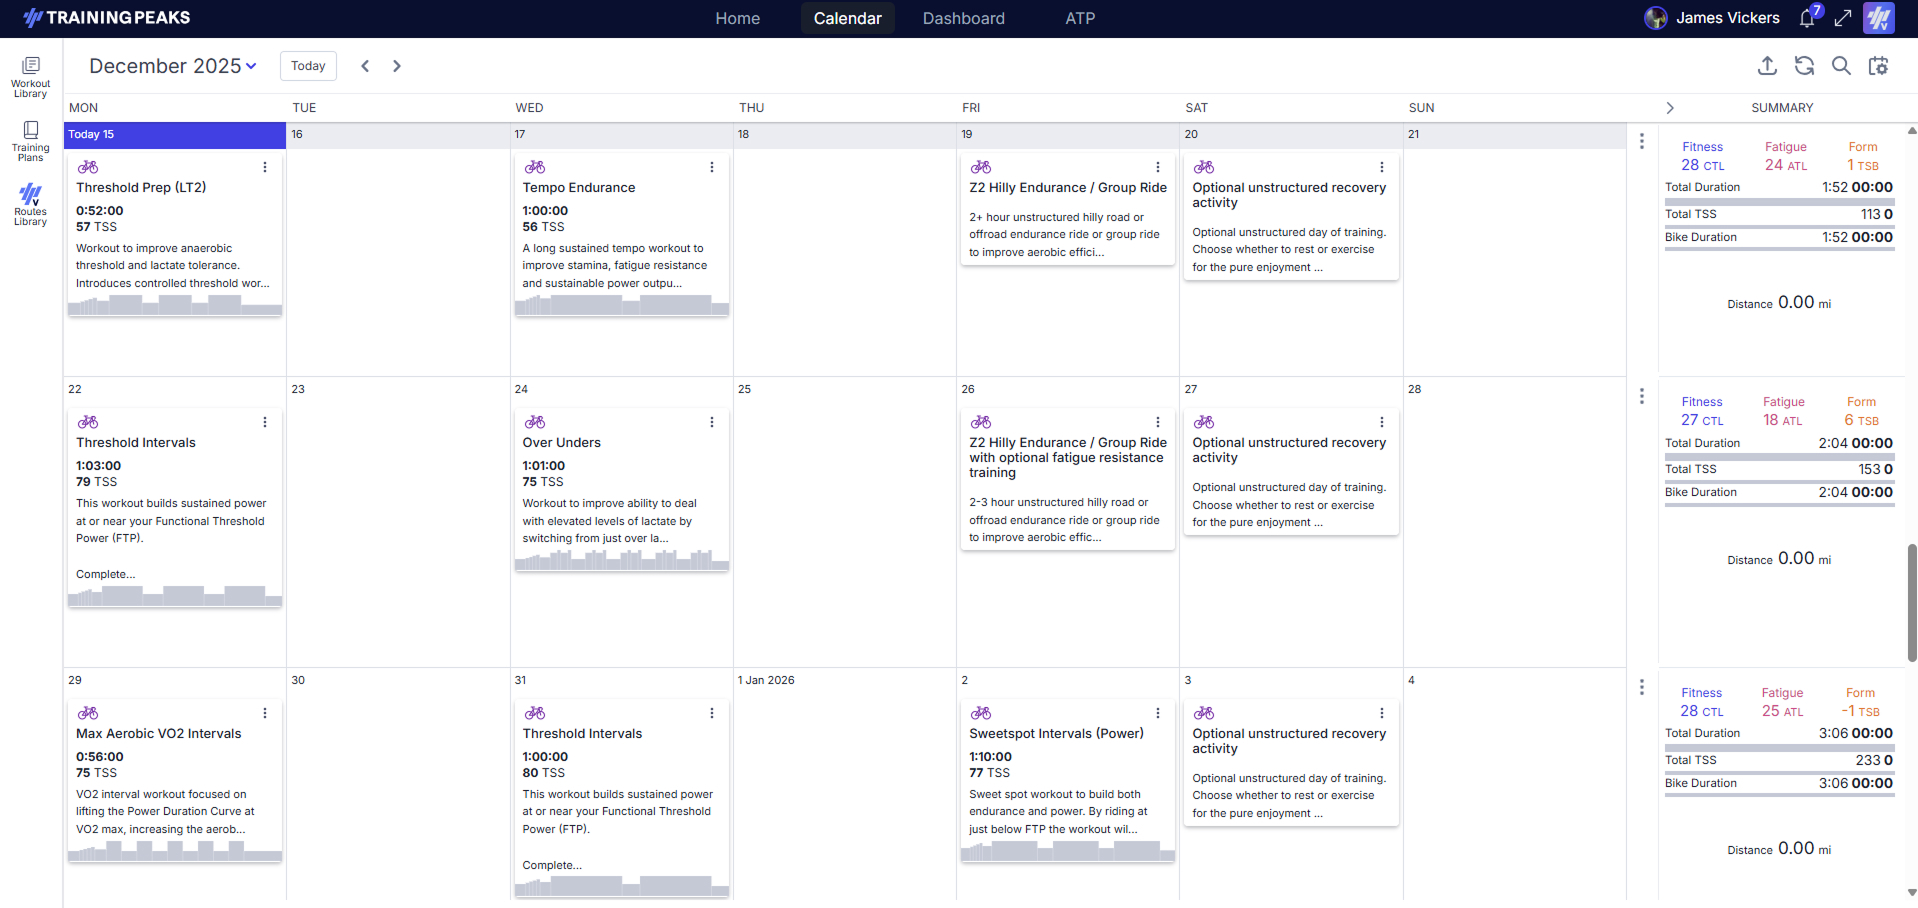Open options menu for Threshold Prep (LT2) workout

tap(265, 167)
